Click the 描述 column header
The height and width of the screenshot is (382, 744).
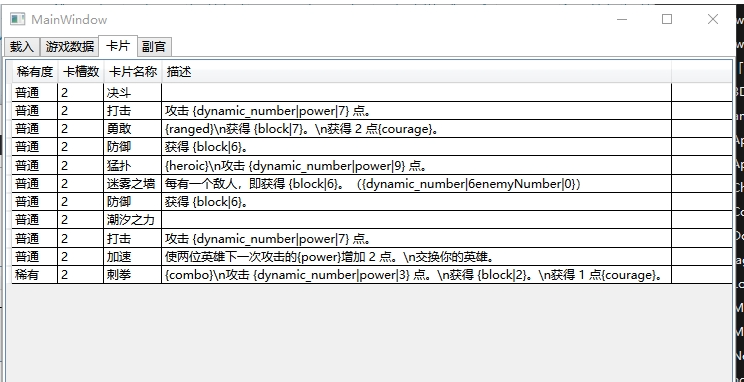[417, 72]
